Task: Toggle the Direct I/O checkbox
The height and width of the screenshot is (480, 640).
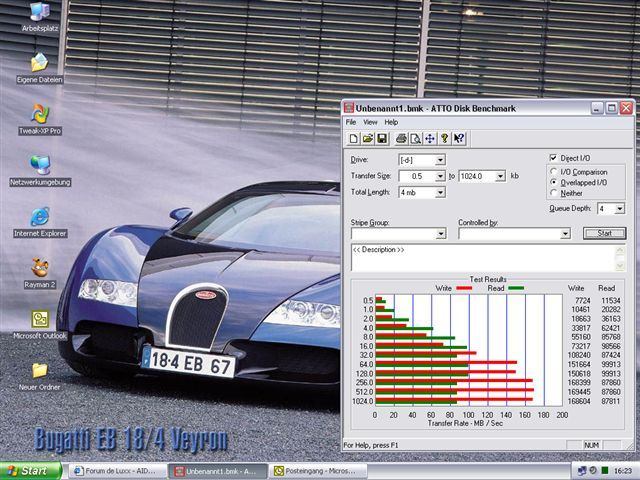Action: 553,158
